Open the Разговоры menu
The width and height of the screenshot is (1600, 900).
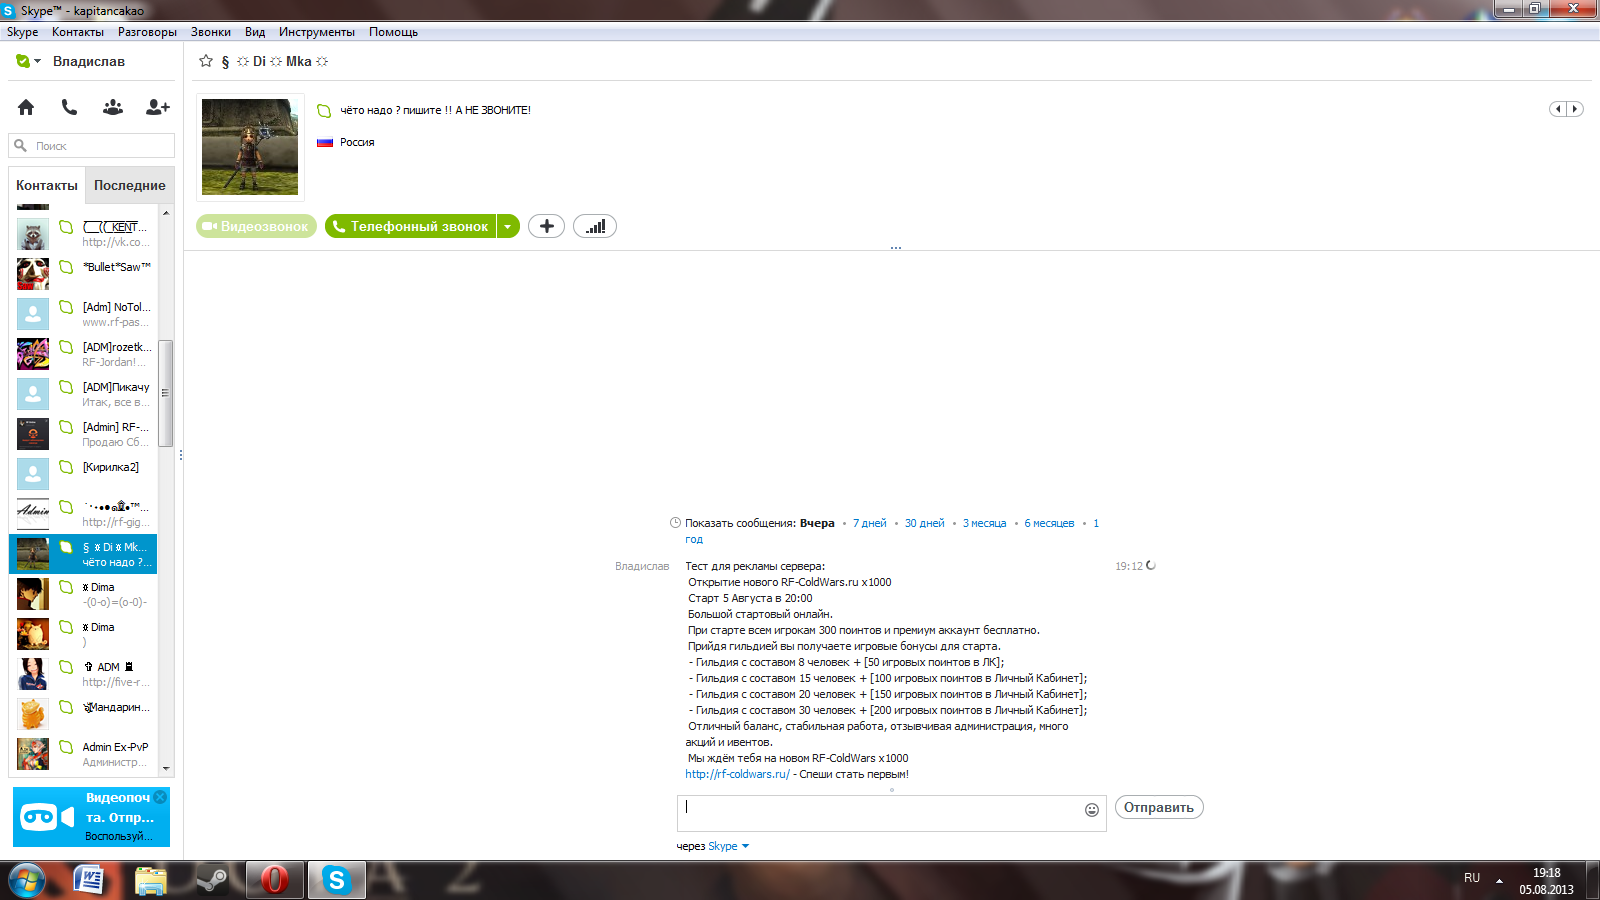pos(147,32)
